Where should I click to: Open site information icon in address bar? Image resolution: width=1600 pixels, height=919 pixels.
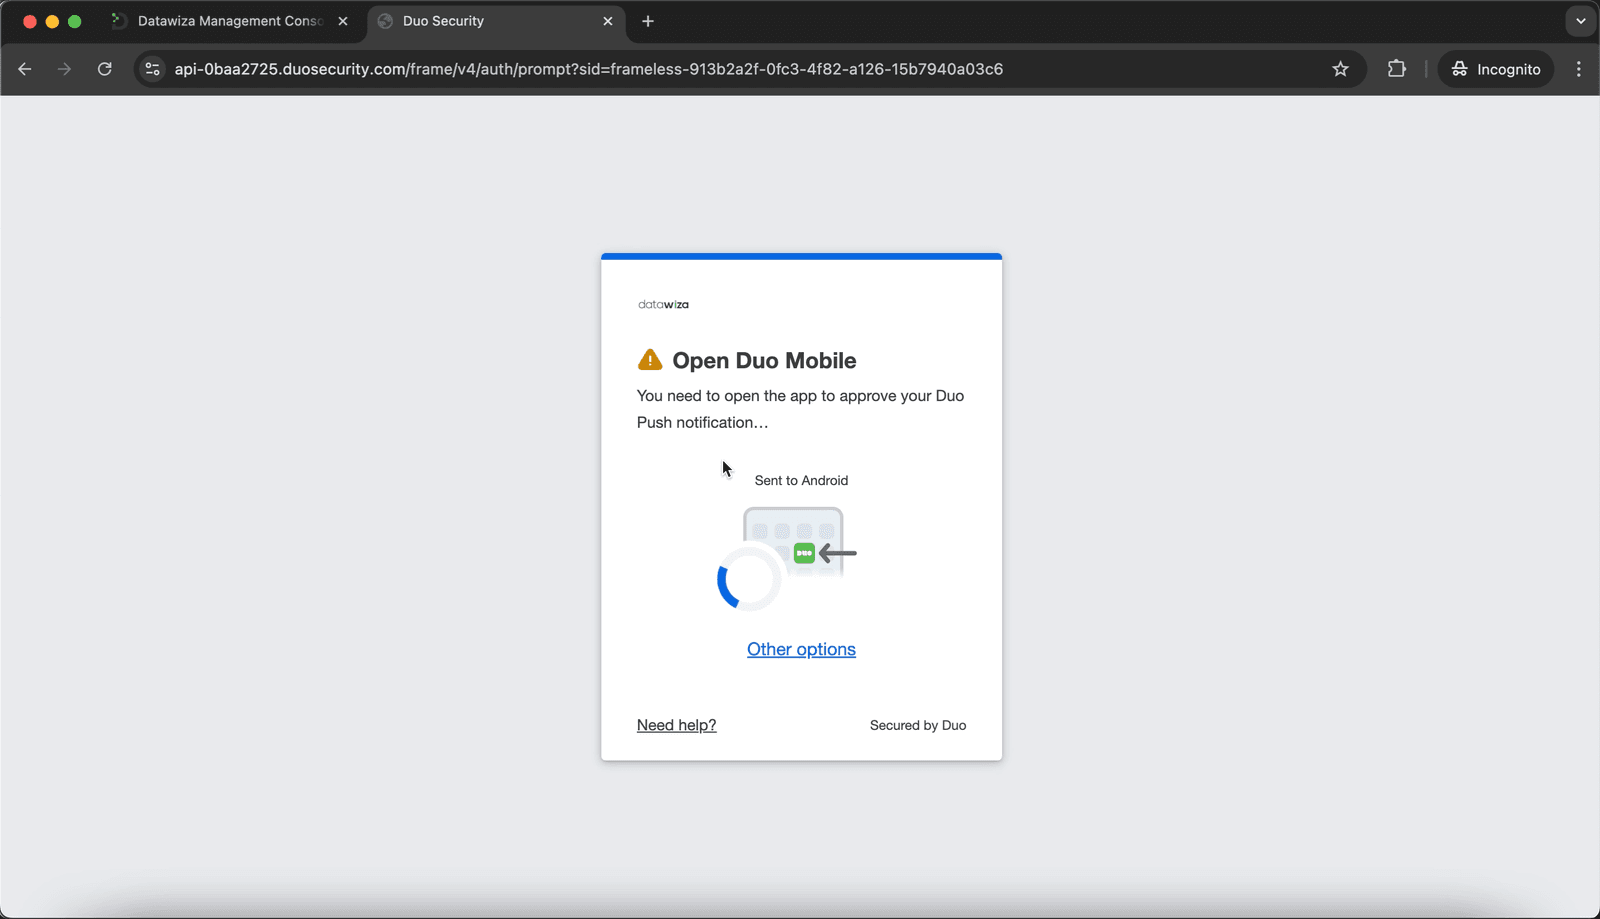coord(152,69)
